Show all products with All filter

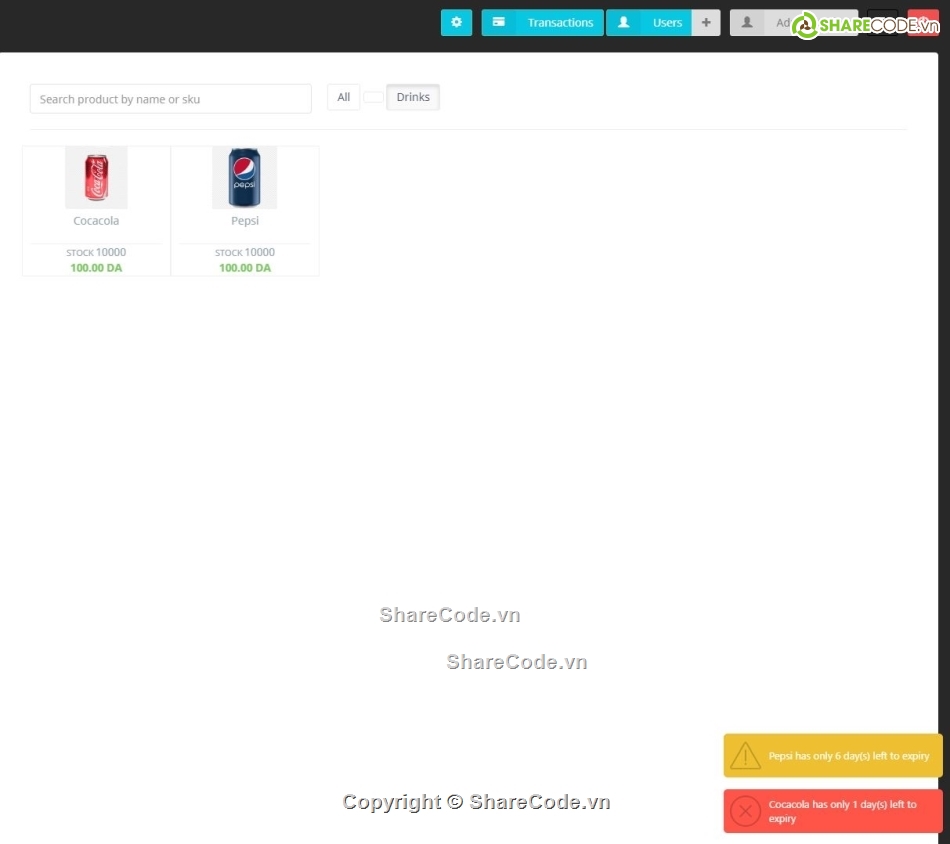click(343, 97)
